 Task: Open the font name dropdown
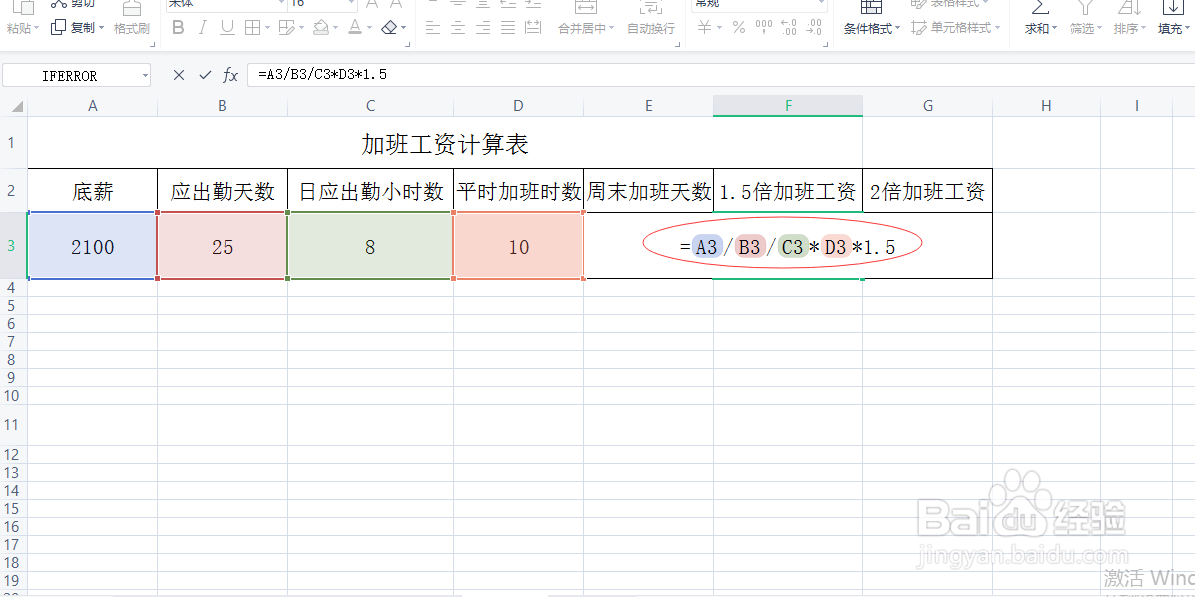click(x=283, y=5)
